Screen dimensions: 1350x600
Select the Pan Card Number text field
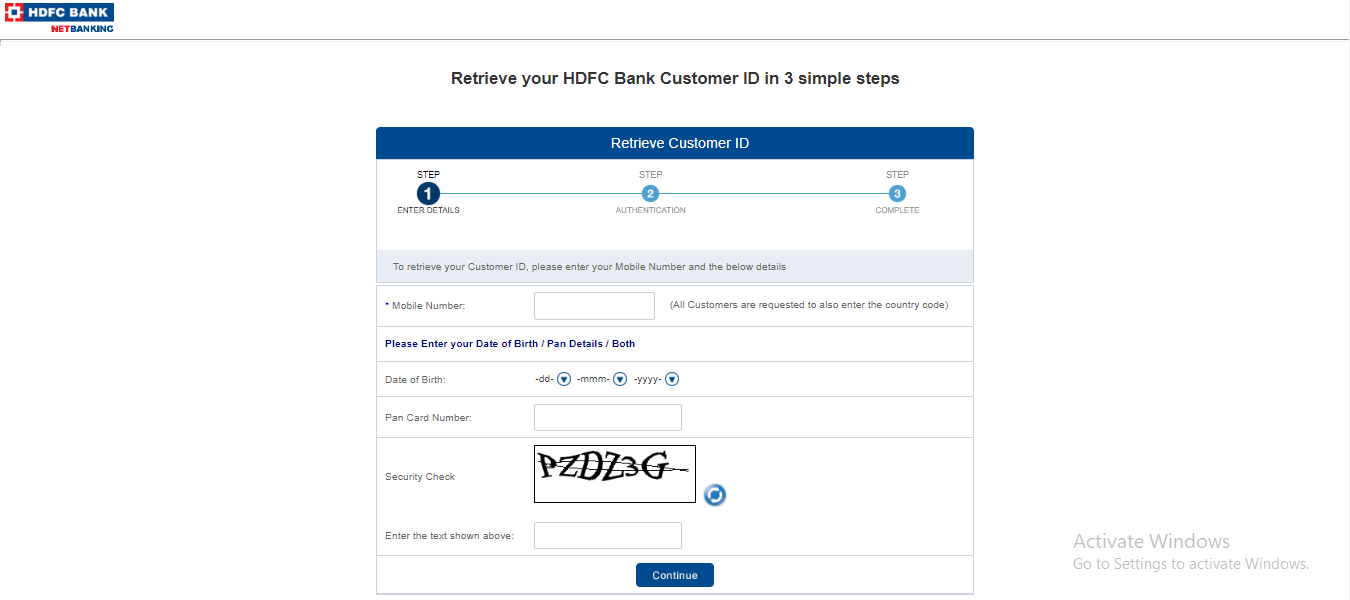(x=607, y=417)
